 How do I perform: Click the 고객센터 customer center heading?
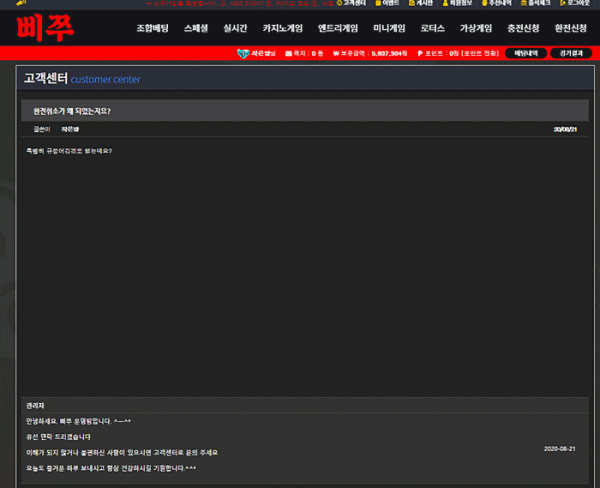[x=82, y=79]
